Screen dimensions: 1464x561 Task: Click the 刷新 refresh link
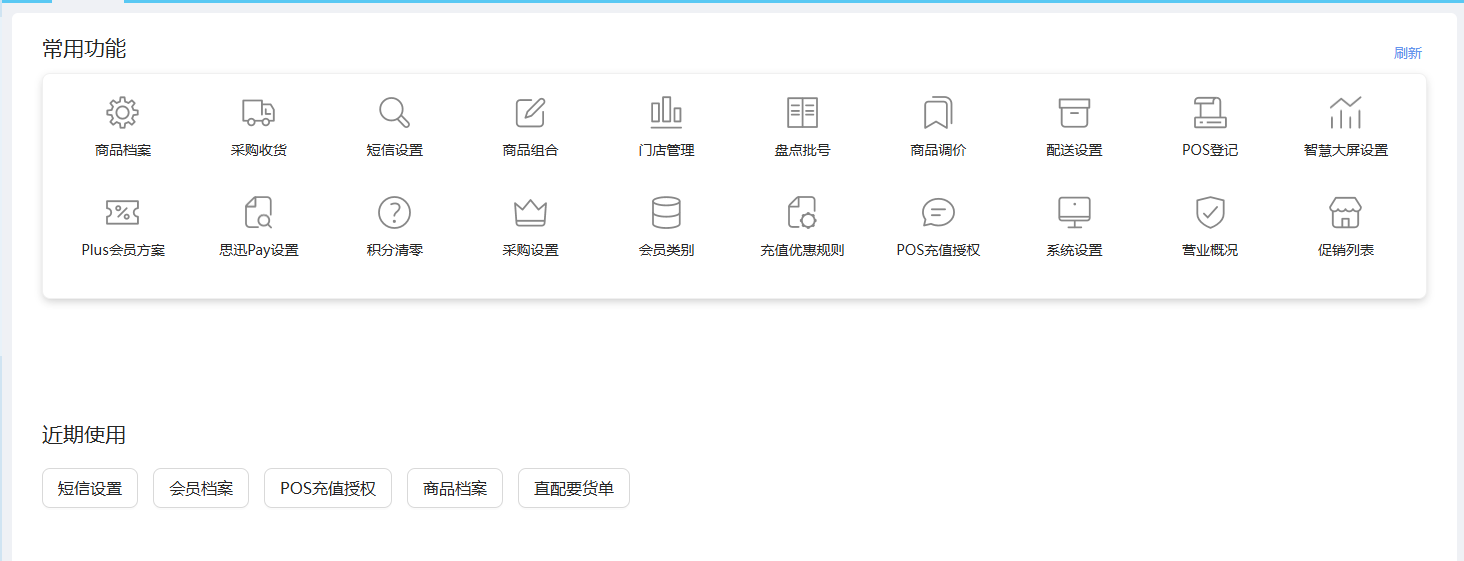click(1408, 53)
